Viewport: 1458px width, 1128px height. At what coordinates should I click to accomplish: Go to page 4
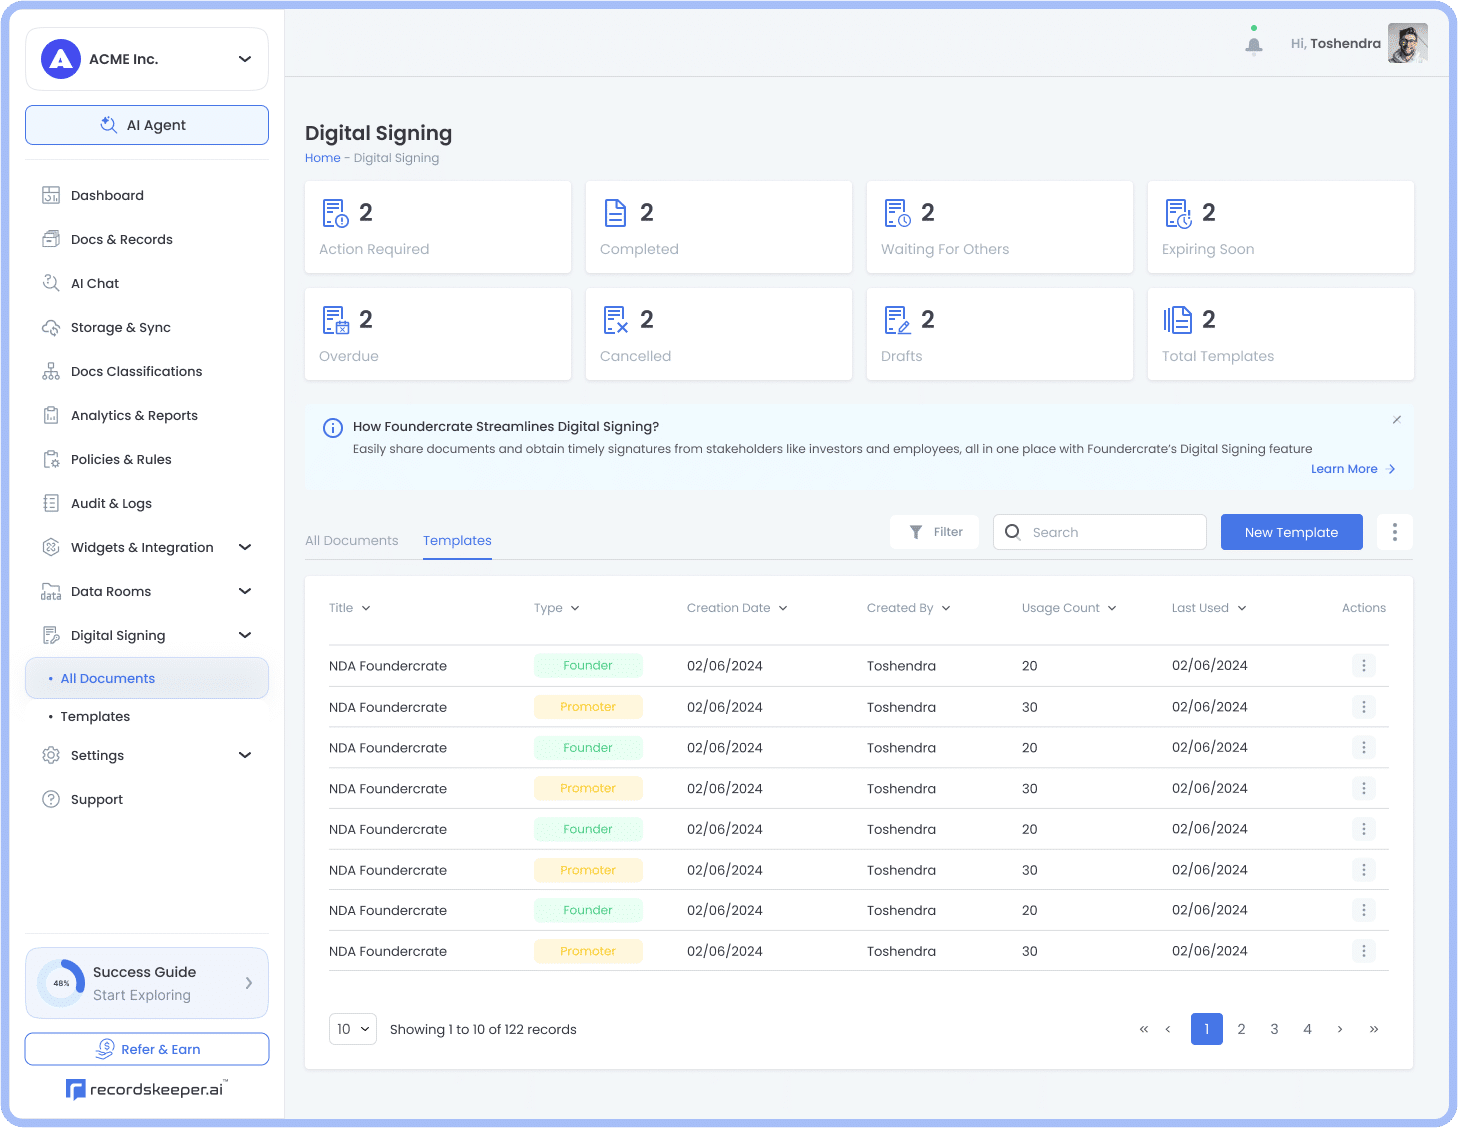(1307, 1029)
